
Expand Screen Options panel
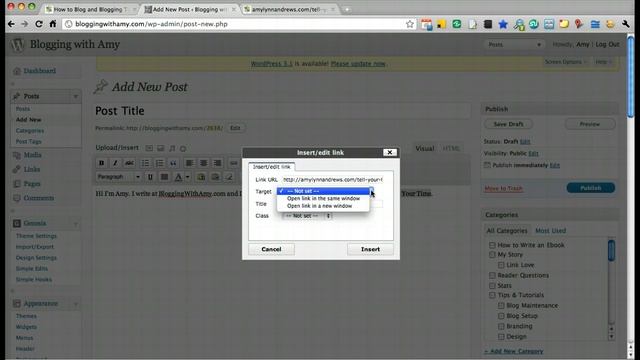pyautogui.click(x=565, y=62)
